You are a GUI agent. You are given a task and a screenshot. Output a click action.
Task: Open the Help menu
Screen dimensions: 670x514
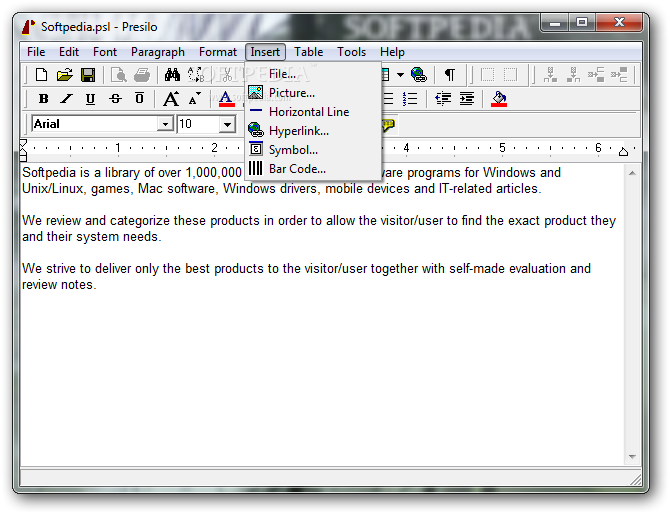[392, 52]
